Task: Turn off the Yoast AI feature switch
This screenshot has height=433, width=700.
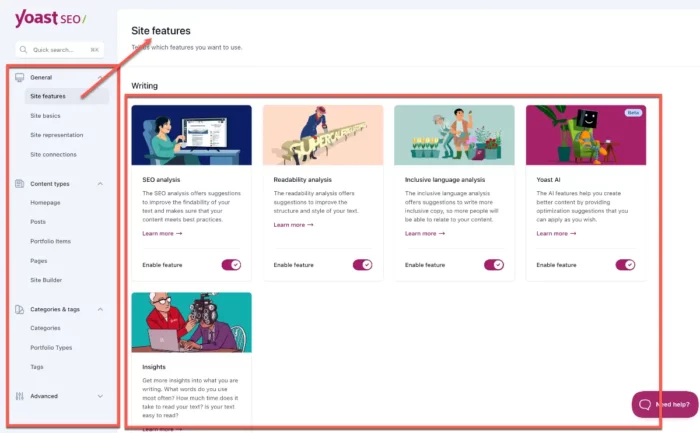Action: click(625, 265)
